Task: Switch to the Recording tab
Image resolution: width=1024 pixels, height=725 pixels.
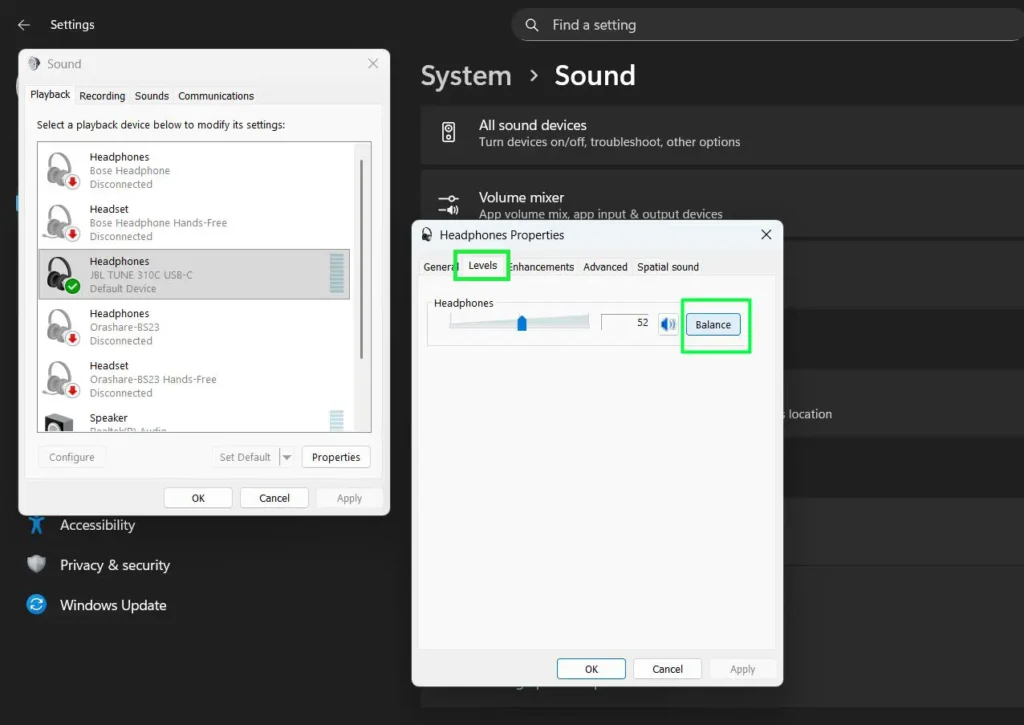Action: coord(102,96)
